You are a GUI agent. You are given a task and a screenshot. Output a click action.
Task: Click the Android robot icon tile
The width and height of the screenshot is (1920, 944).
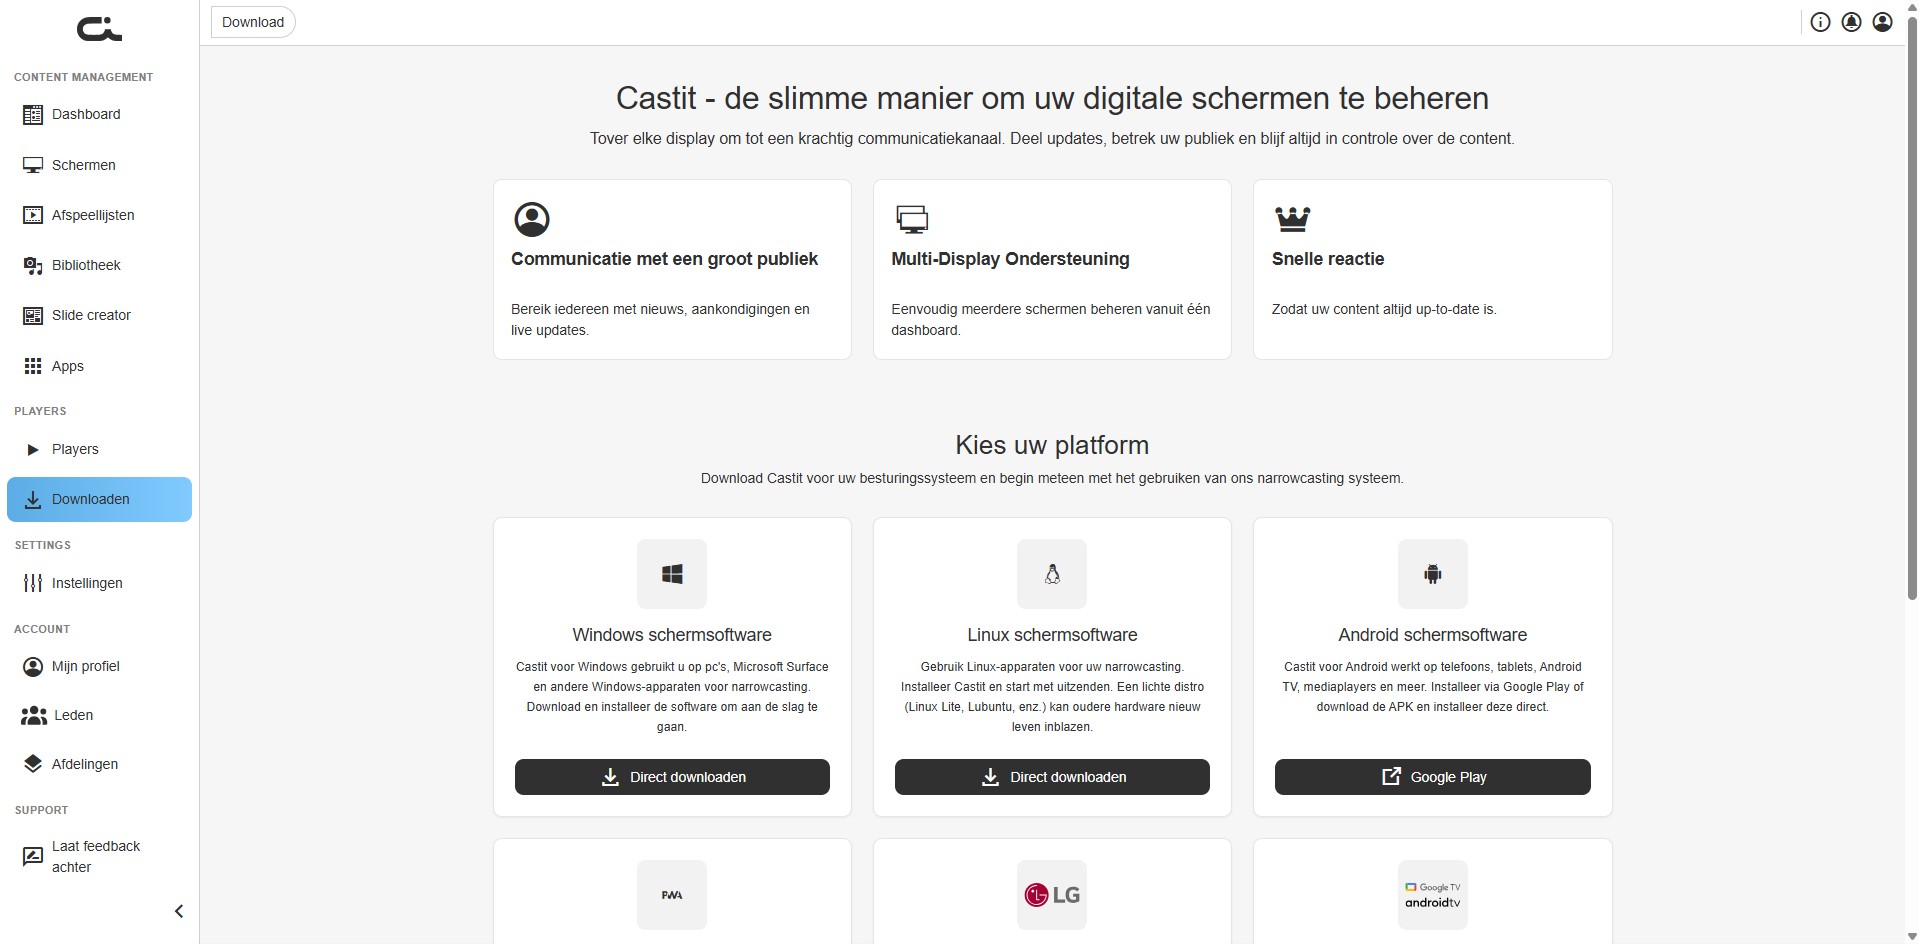point(1432,574)
